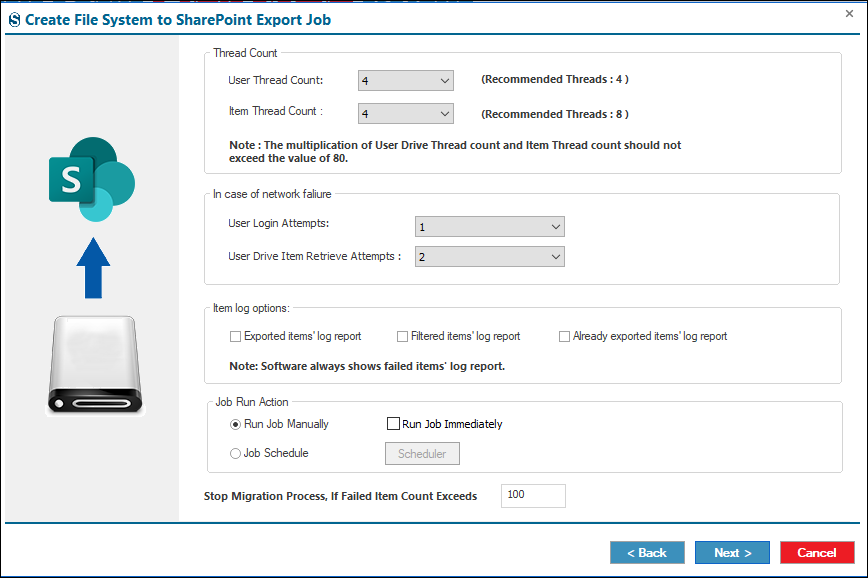Click the 'In case of network faliure' heading
This screenshot has height=578, width=868.
(272, 194)
